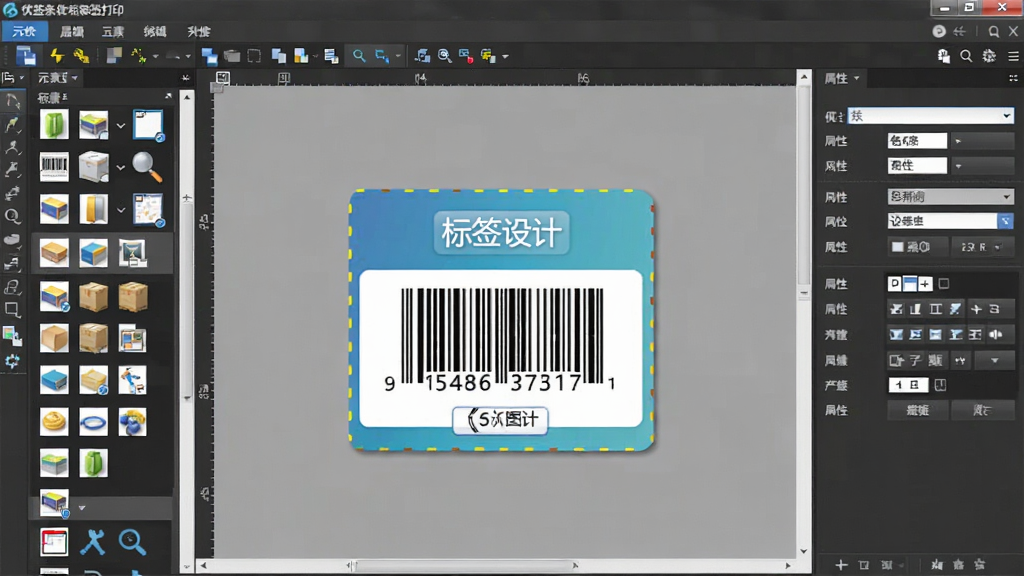Select the dashed rectangle selection toolbar icon
The height and width of the screenshot is (576, 1024).
point(254,56)
